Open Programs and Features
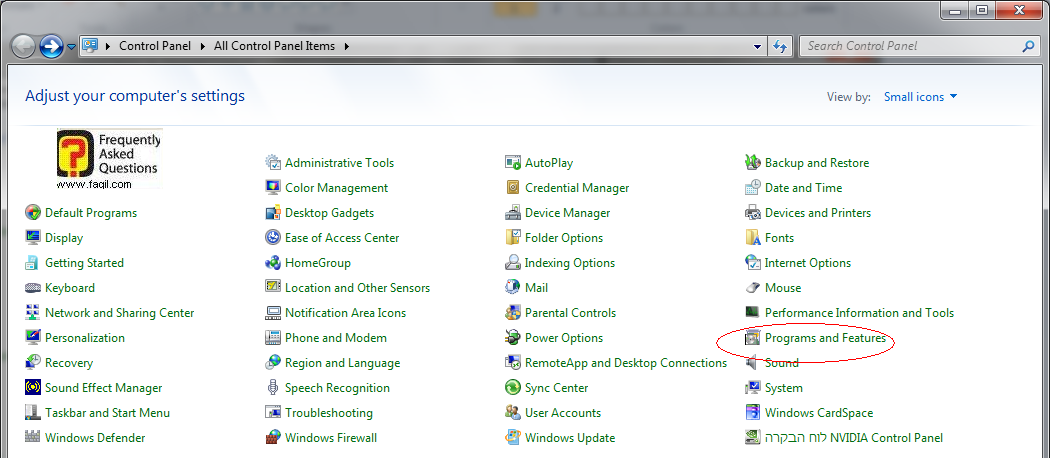This screenshot has height=458, width=1050. (825, 338)
